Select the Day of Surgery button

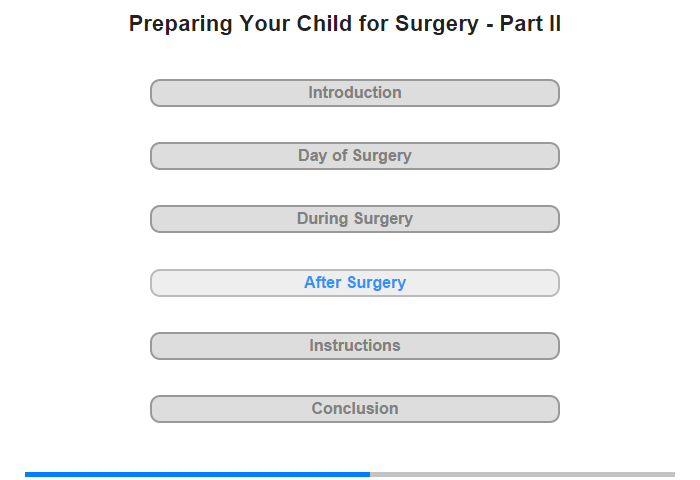click(354, 156)
